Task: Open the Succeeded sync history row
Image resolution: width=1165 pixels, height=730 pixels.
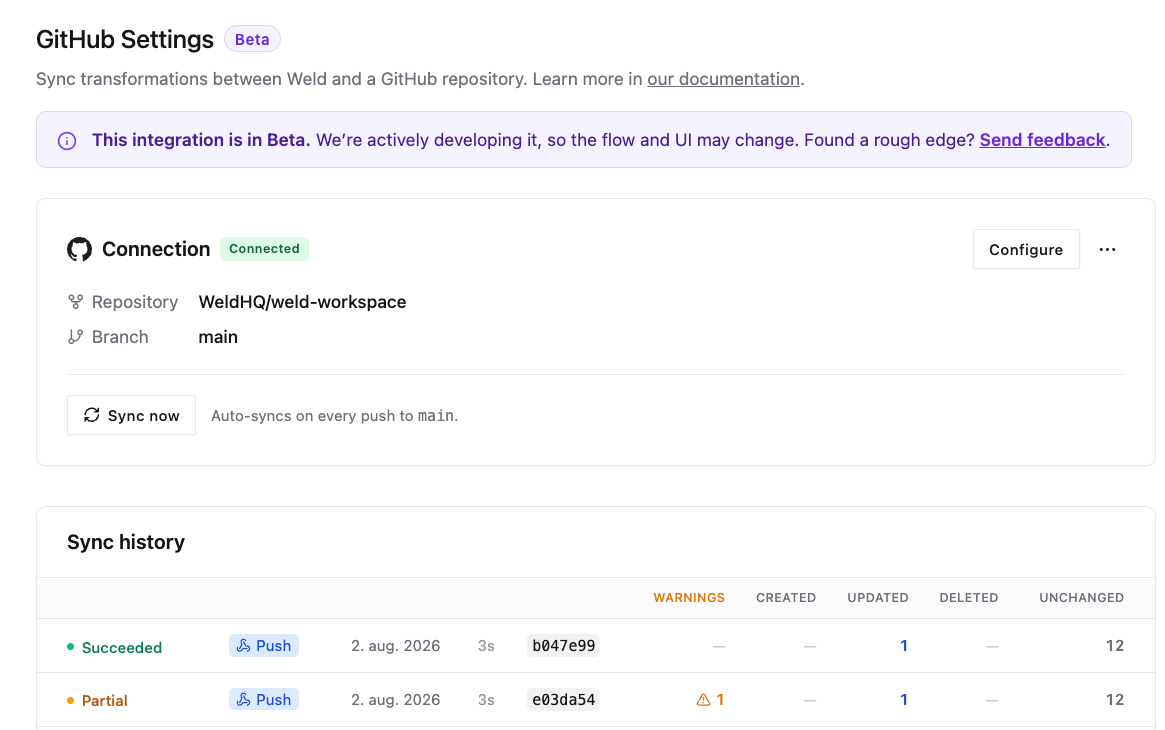Action: tap(596, 646)
